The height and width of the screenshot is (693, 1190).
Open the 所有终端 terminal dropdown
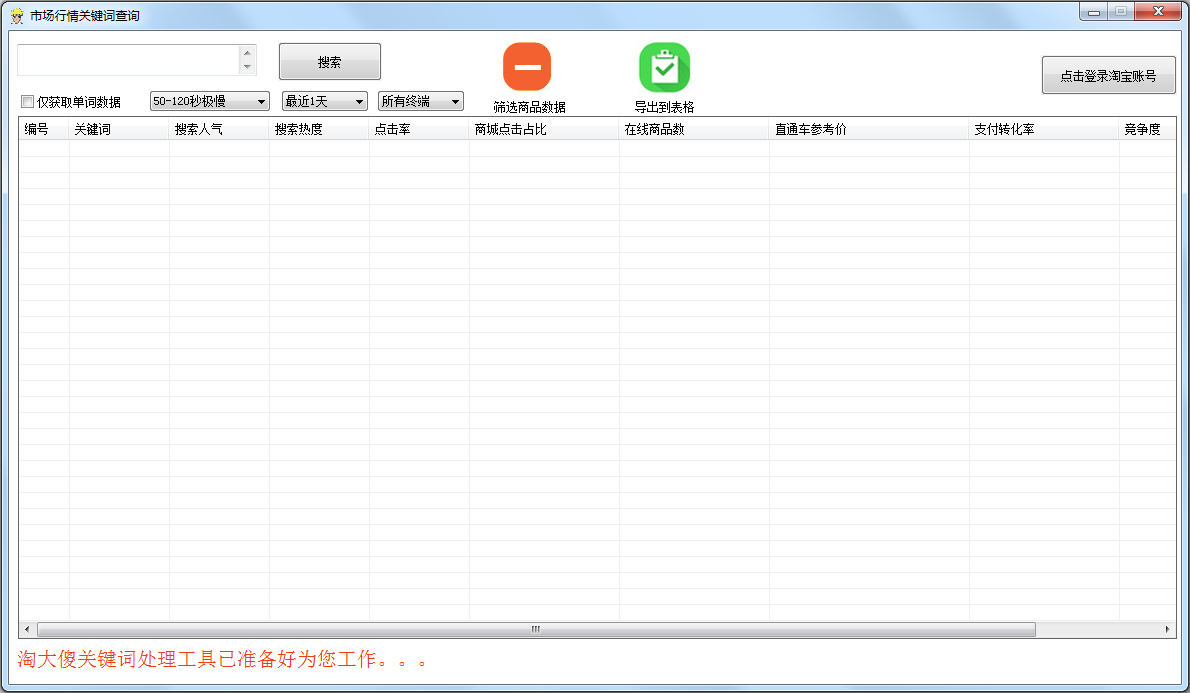[x=420, y=101]
